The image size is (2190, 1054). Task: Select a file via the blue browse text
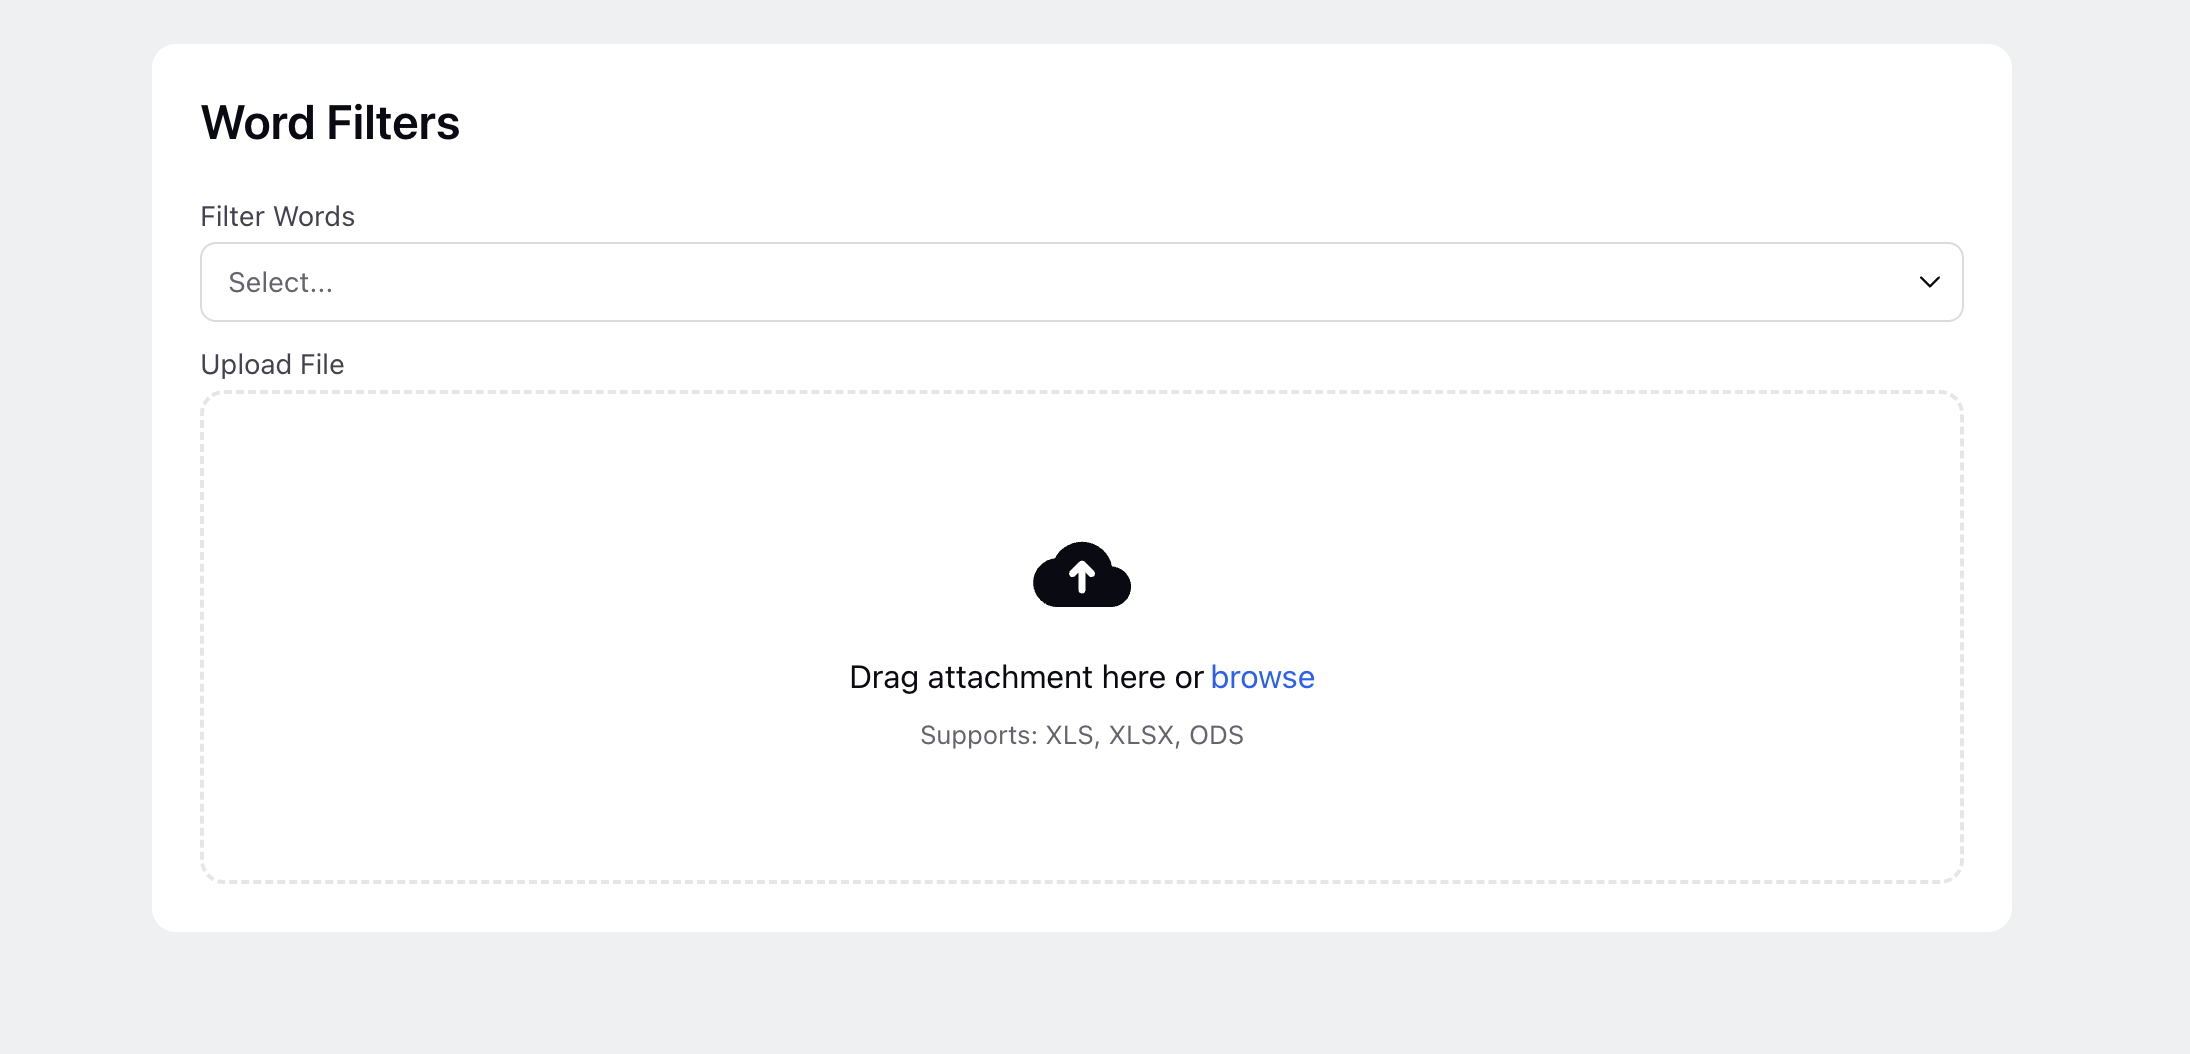coord(1262,677)
